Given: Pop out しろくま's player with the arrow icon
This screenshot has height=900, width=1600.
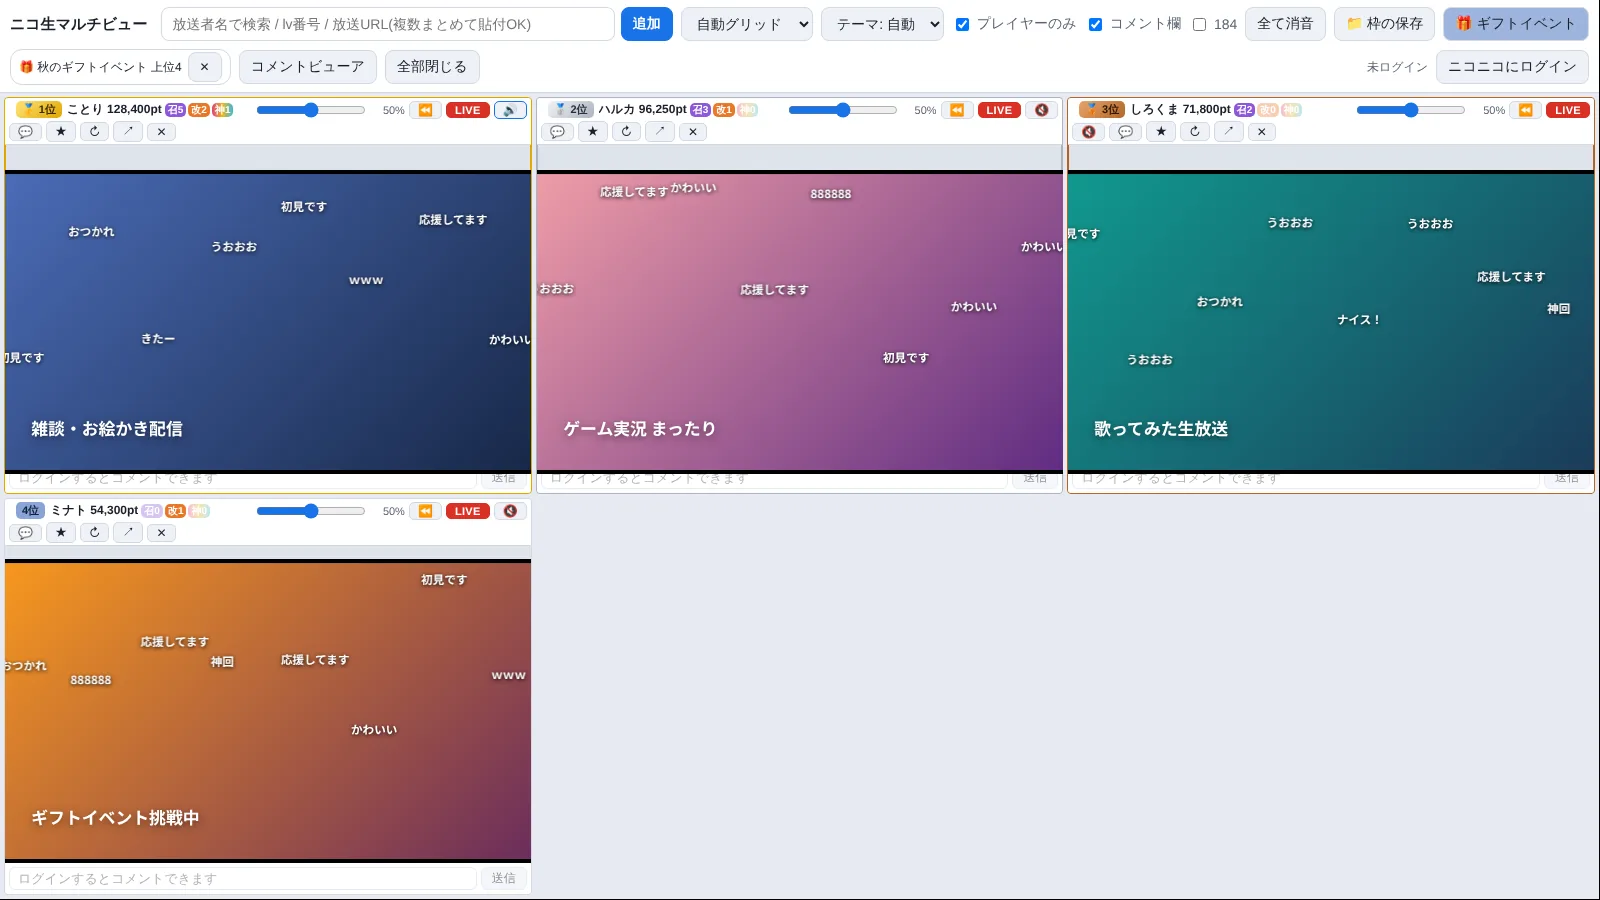Looking at the screenshot, I should 1228,132.
